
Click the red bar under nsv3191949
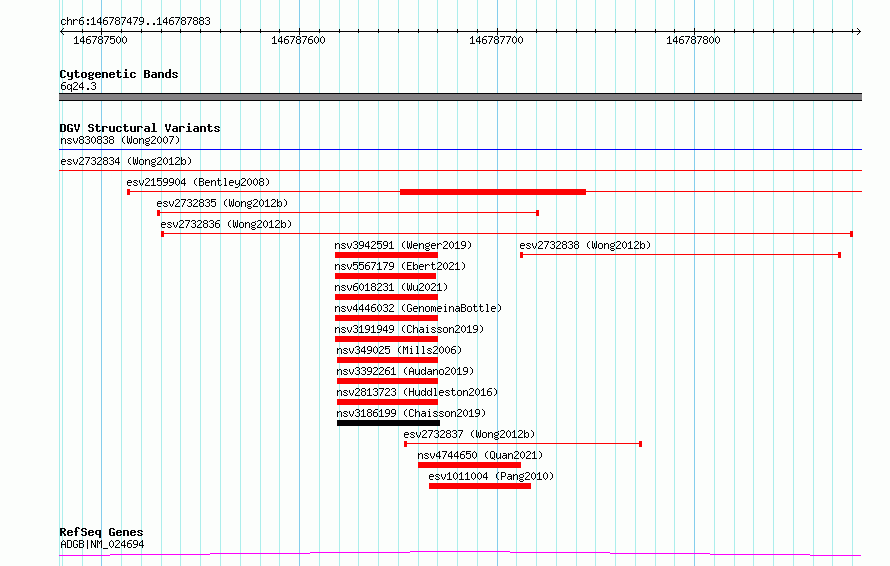386,339
